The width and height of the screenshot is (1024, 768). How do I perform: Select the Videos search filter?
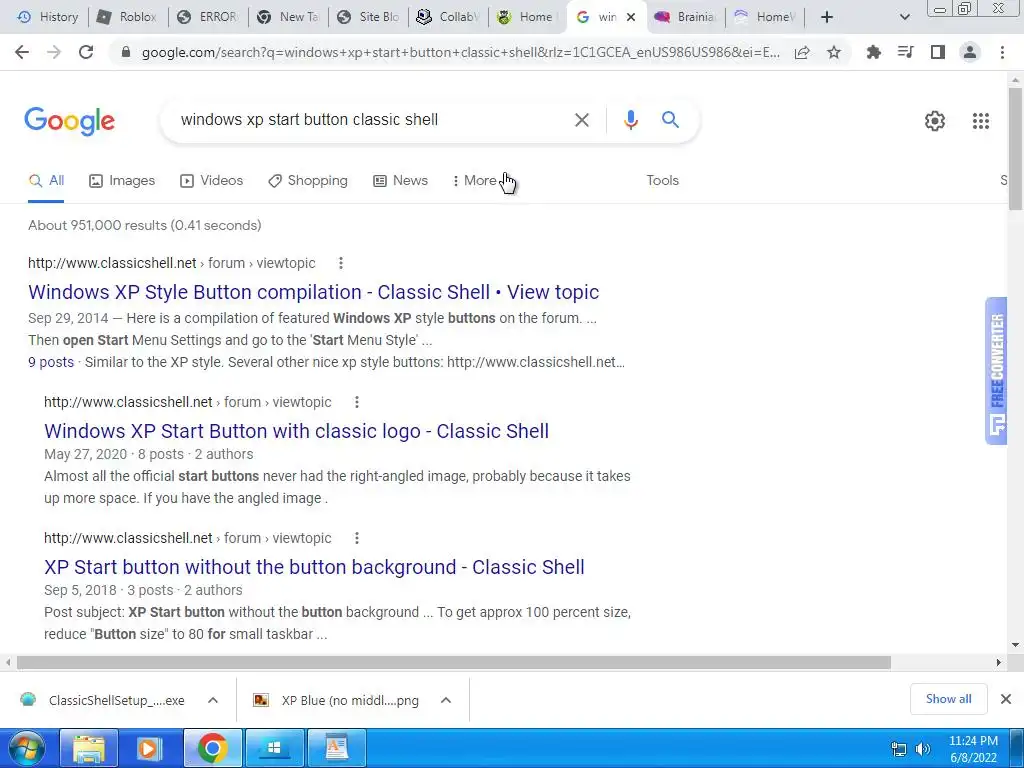coord(212,181)
